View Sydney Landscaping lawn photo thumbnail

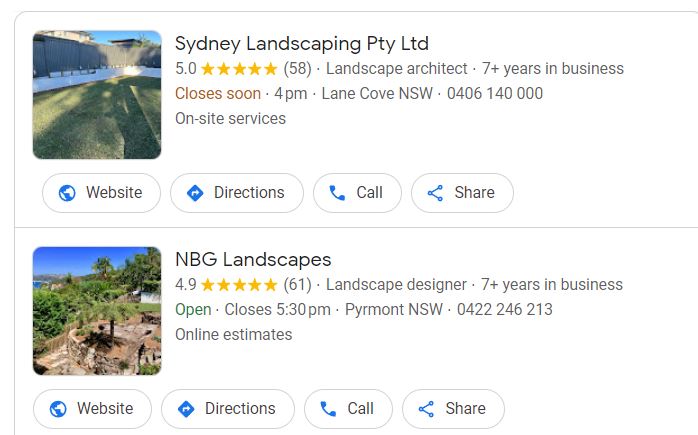(x=97, y=95)
